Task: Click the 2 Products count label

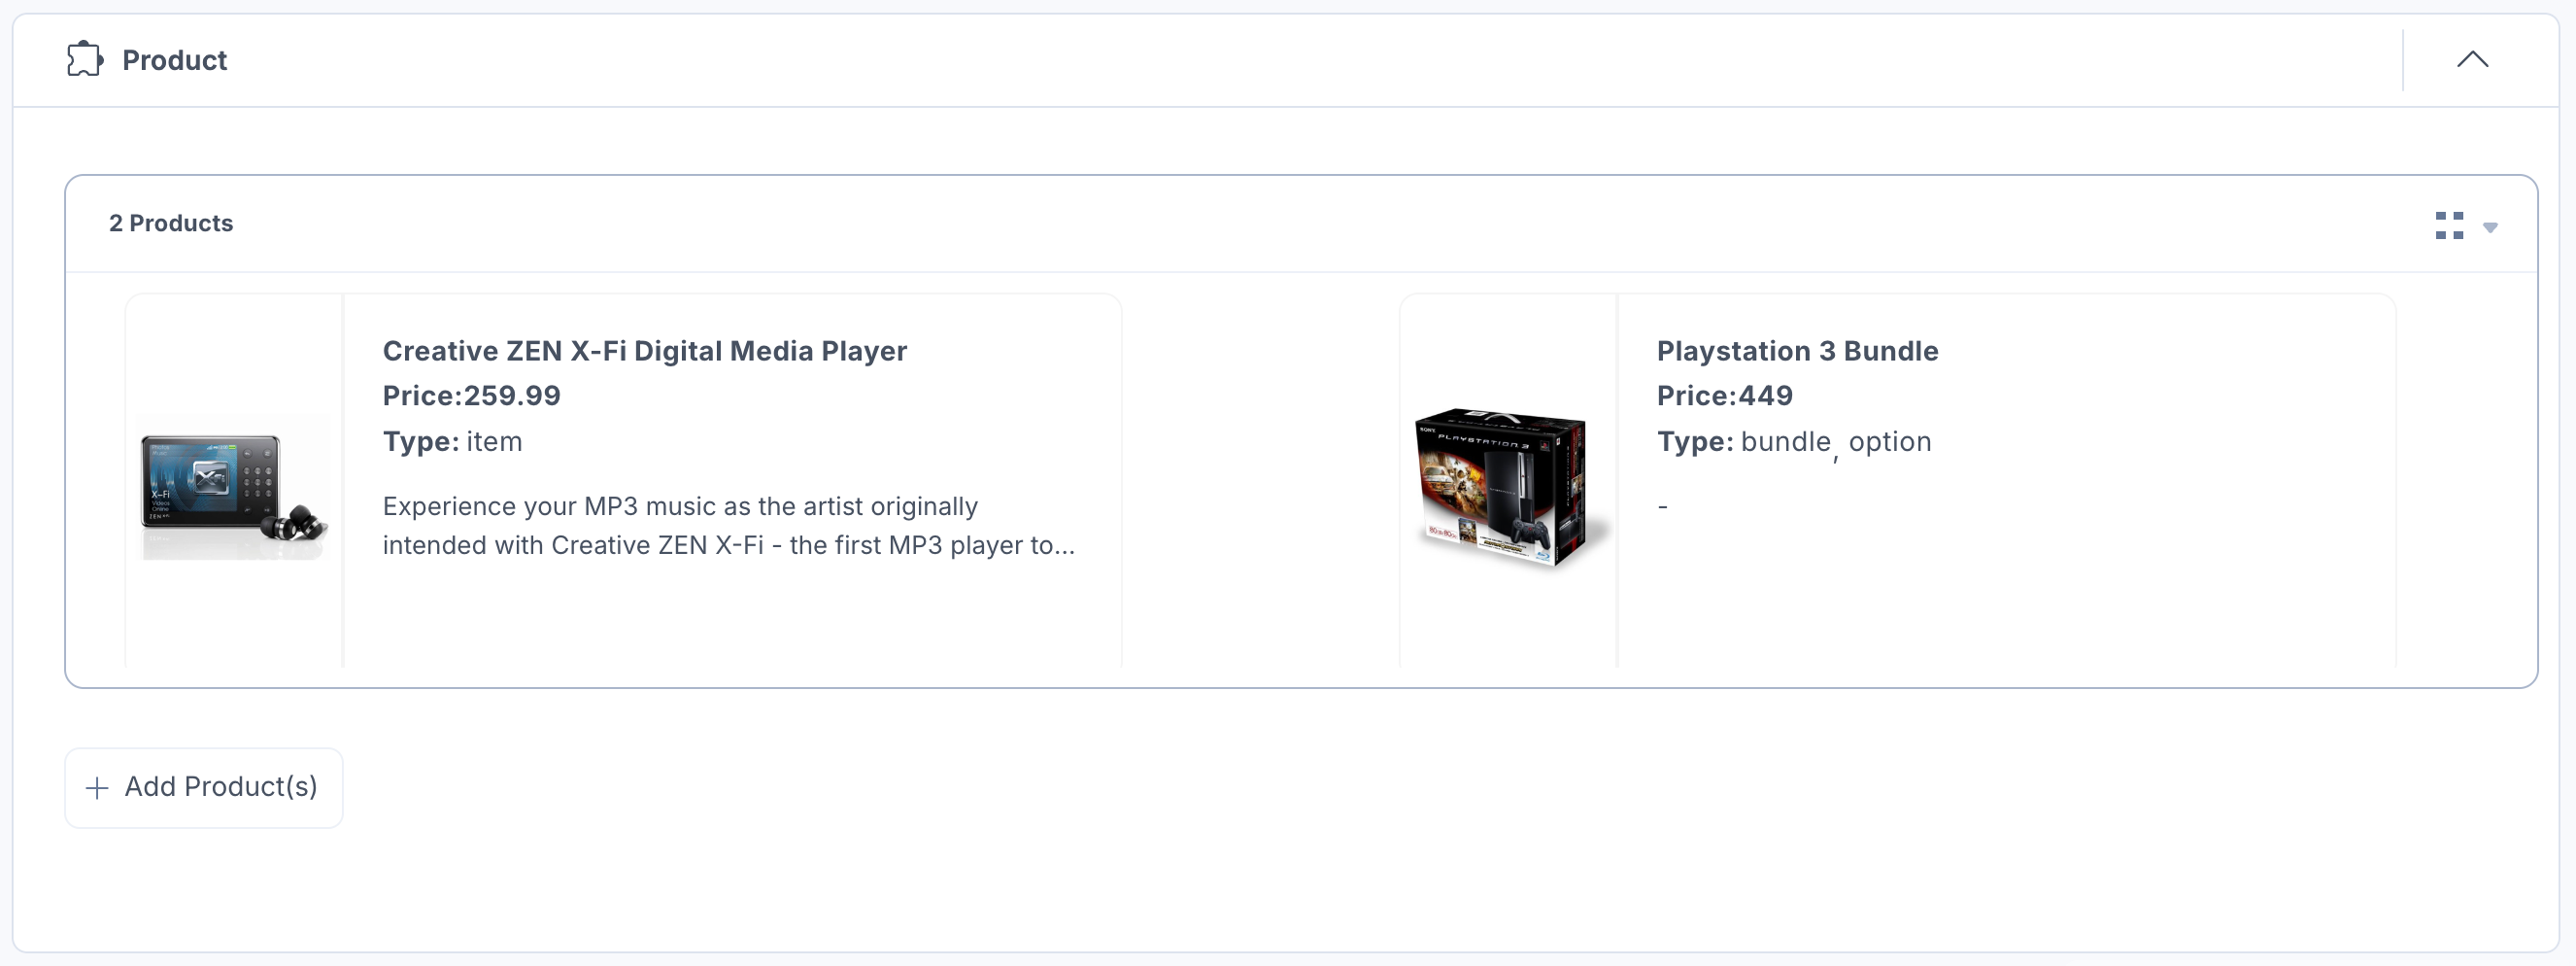Action: pos(171,223)
